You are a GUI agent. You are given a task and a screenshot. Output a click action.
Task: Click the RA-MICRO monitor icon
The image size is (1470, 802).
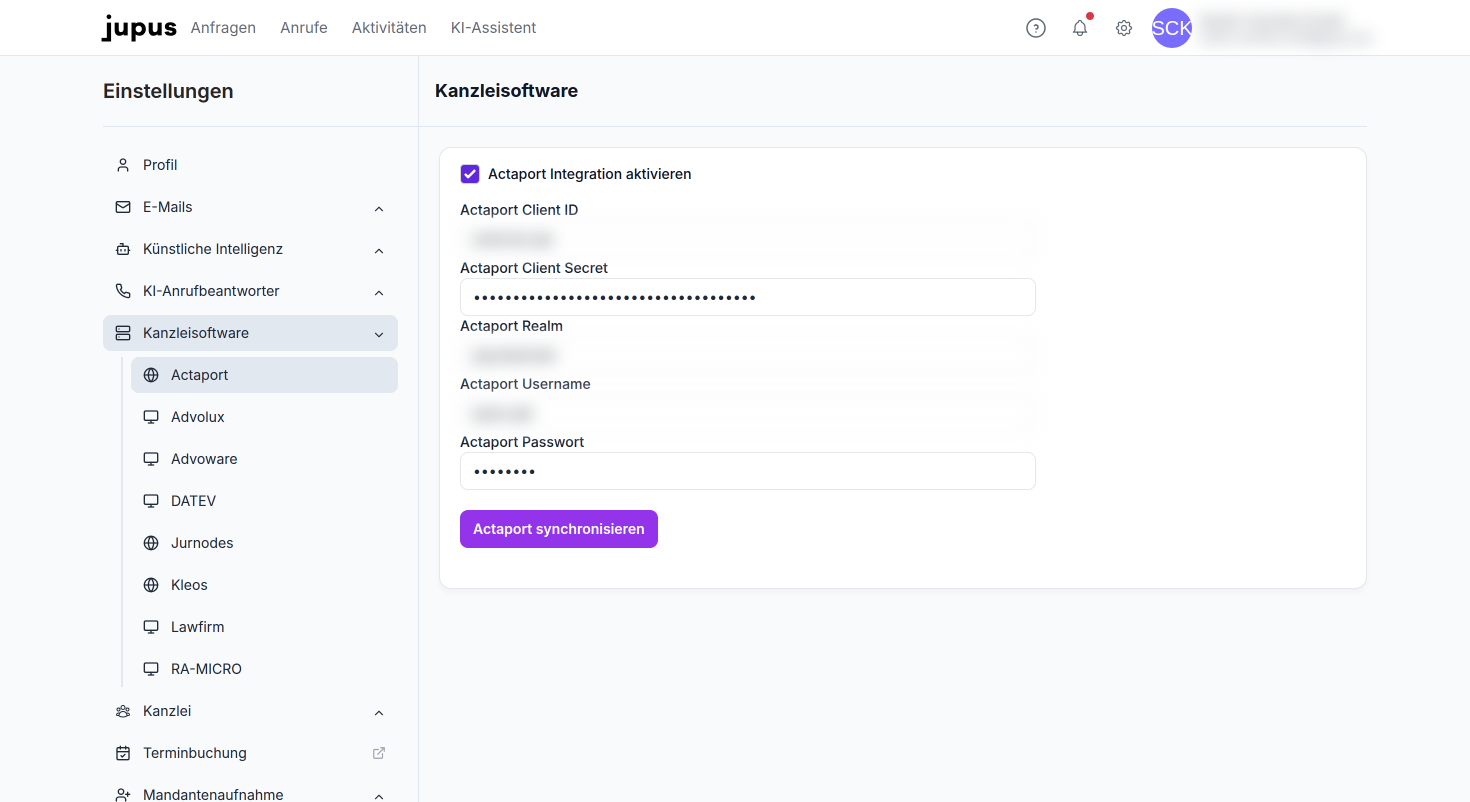pyautogui.click(x=151, y=669)
